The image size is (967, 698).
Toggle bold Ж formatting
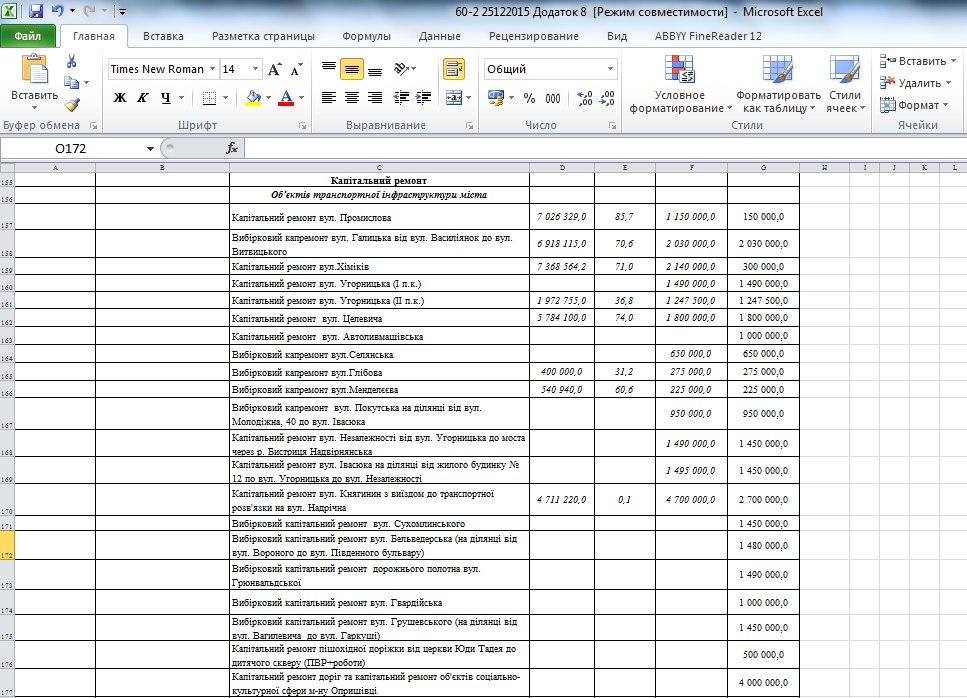[120, 98]
